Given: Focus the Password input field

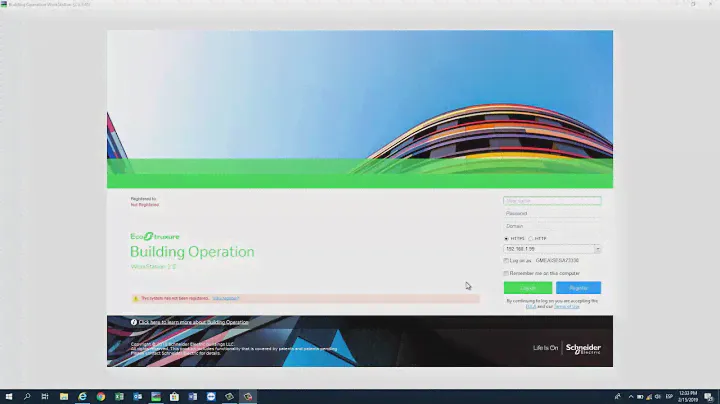Looking at the screenshot, I should 552,213.
